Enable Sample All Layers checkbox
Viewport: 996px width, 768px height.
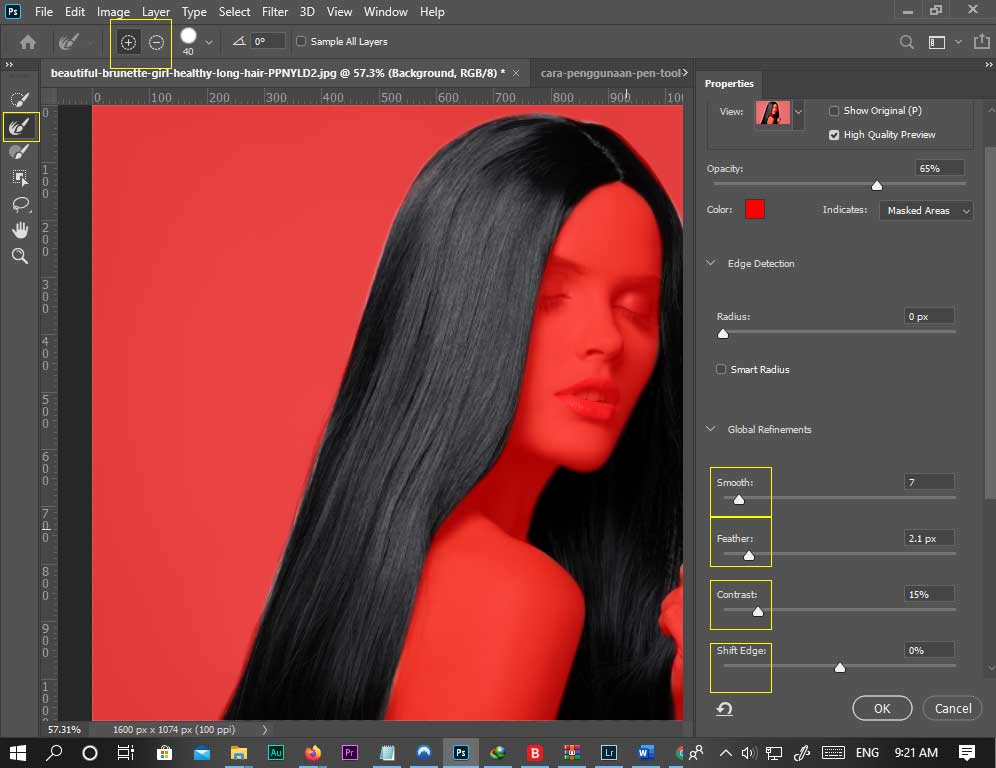(x=301, y=41)
